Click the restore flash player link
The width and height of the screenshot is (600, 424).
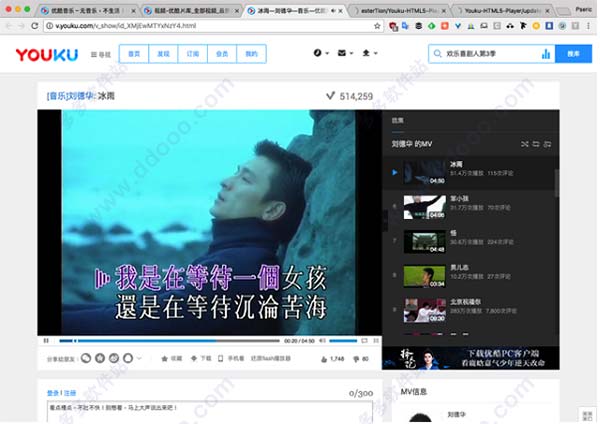(271, 359)
